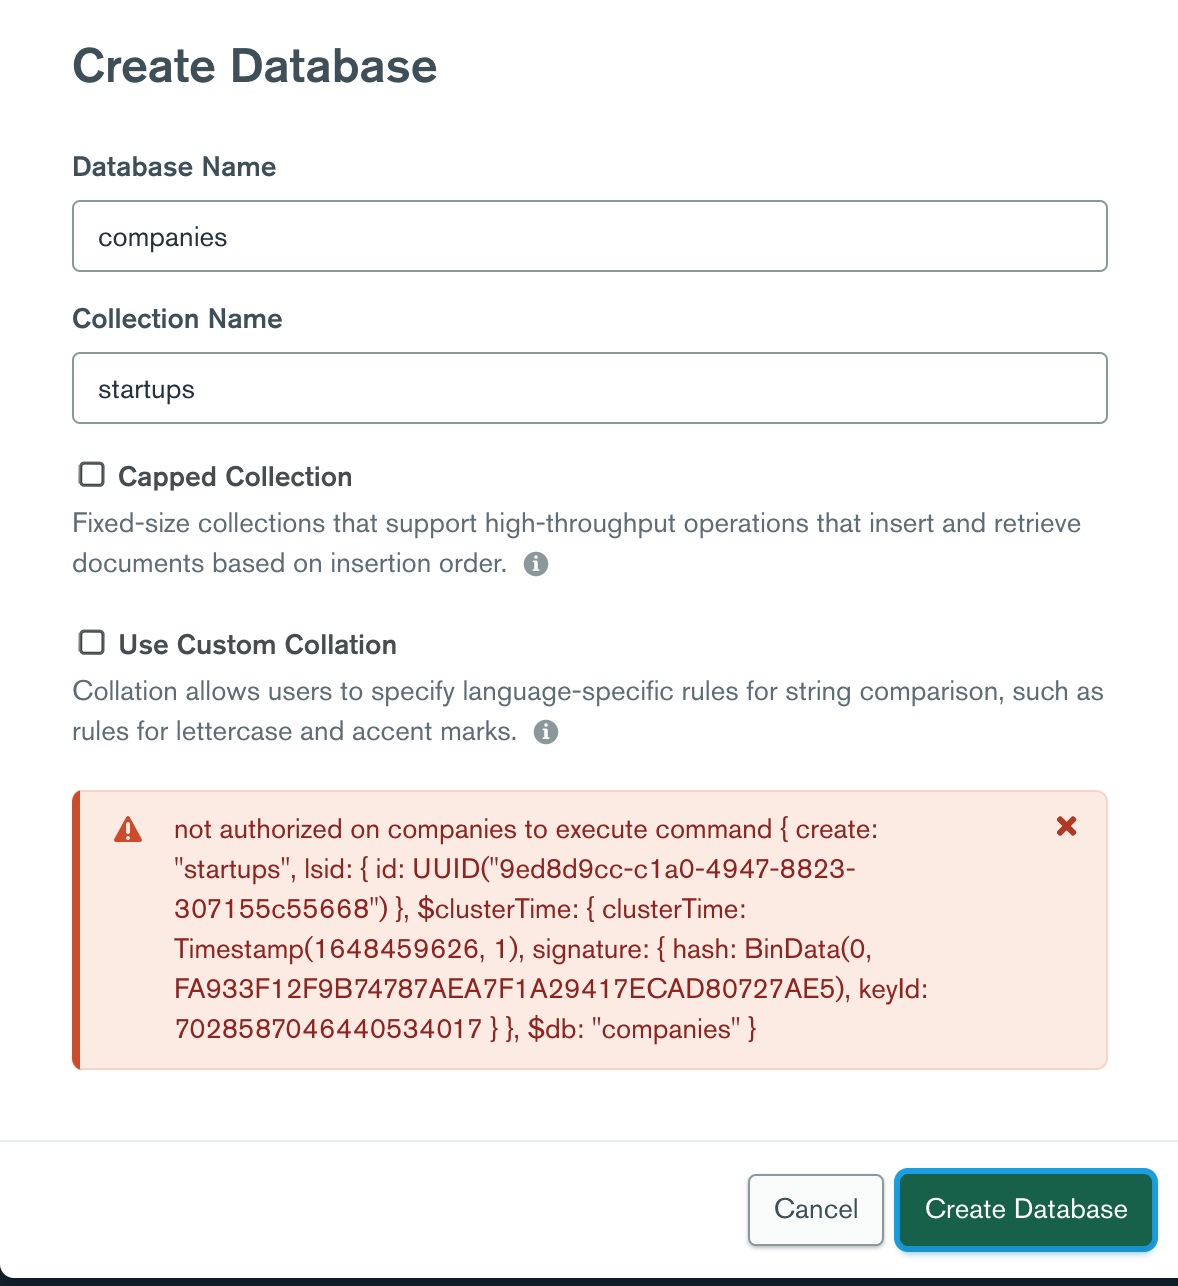The width and height of the screenshot is (1178, 1286).
Task: Toggle the Use Custom Collation checkbox
Action: 92,643
